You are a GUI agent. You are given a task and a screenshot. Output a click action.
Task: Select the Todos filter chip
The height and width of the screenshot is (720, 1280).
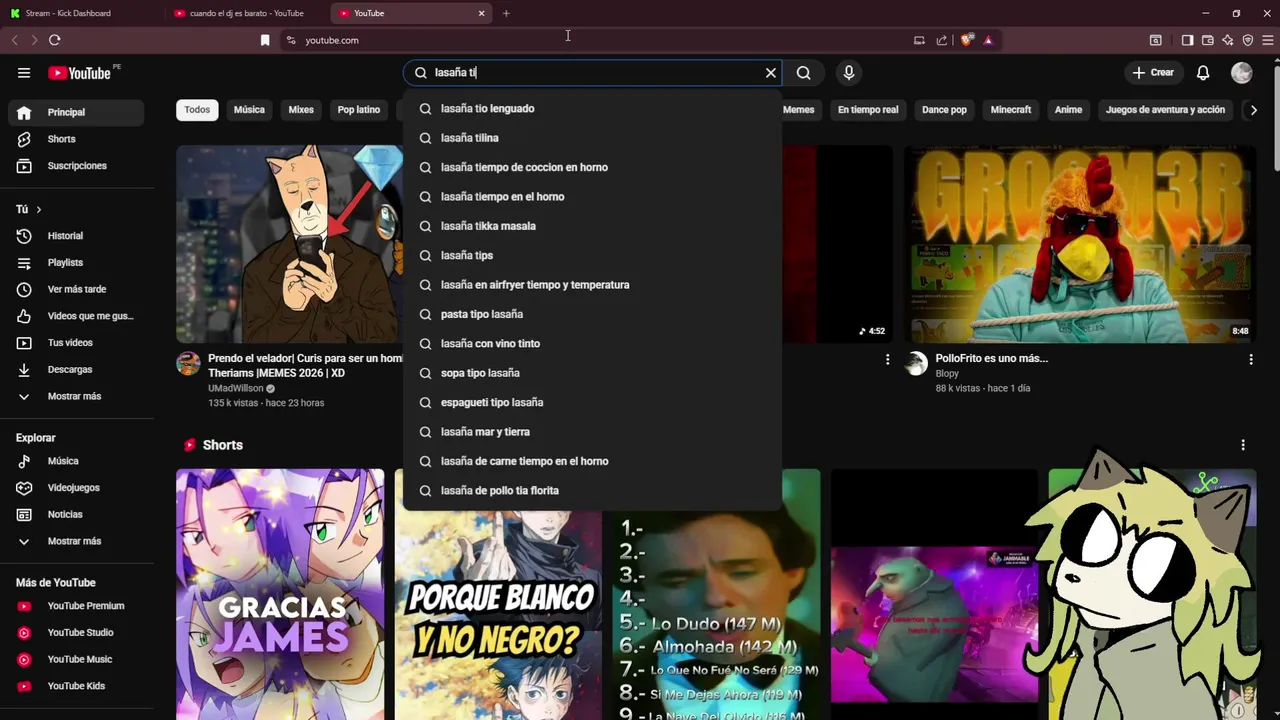(x=197, y=110)
